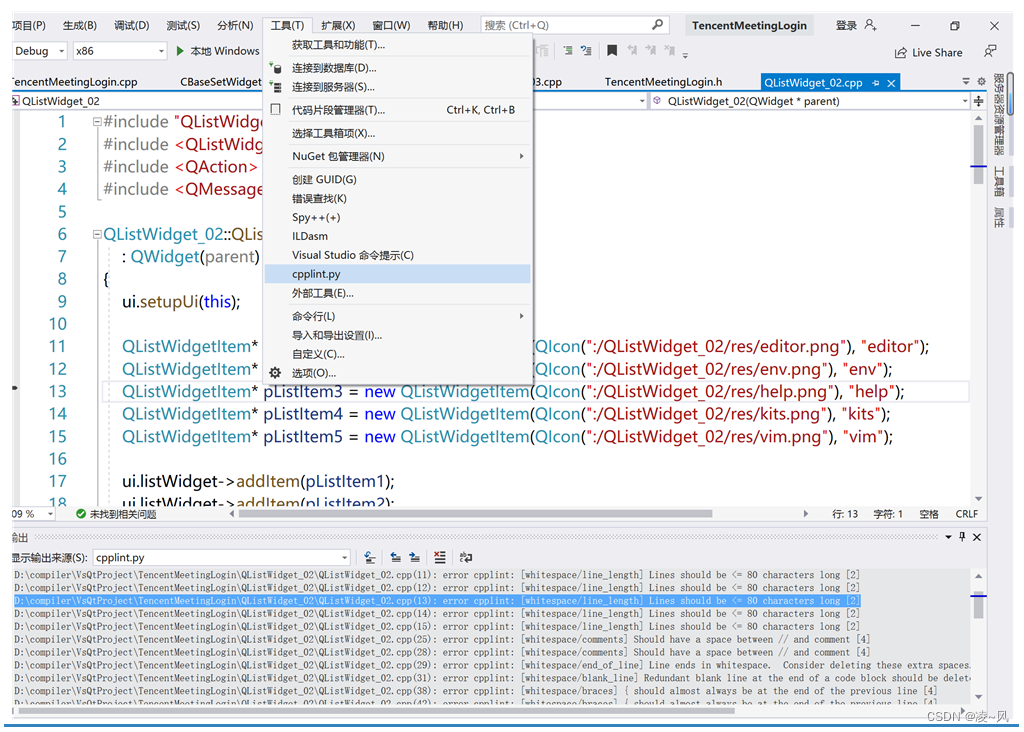This screenshot has width=1024, height=732.
Task: Click the Live Share button
Action: (x=928, y=53)
